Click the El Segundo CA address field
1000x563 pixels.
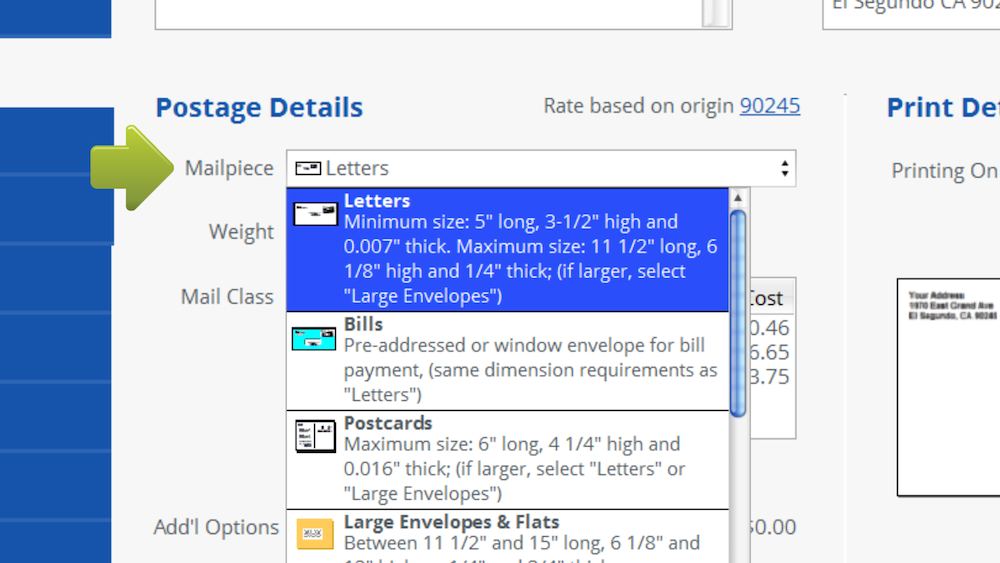point(910,13)
